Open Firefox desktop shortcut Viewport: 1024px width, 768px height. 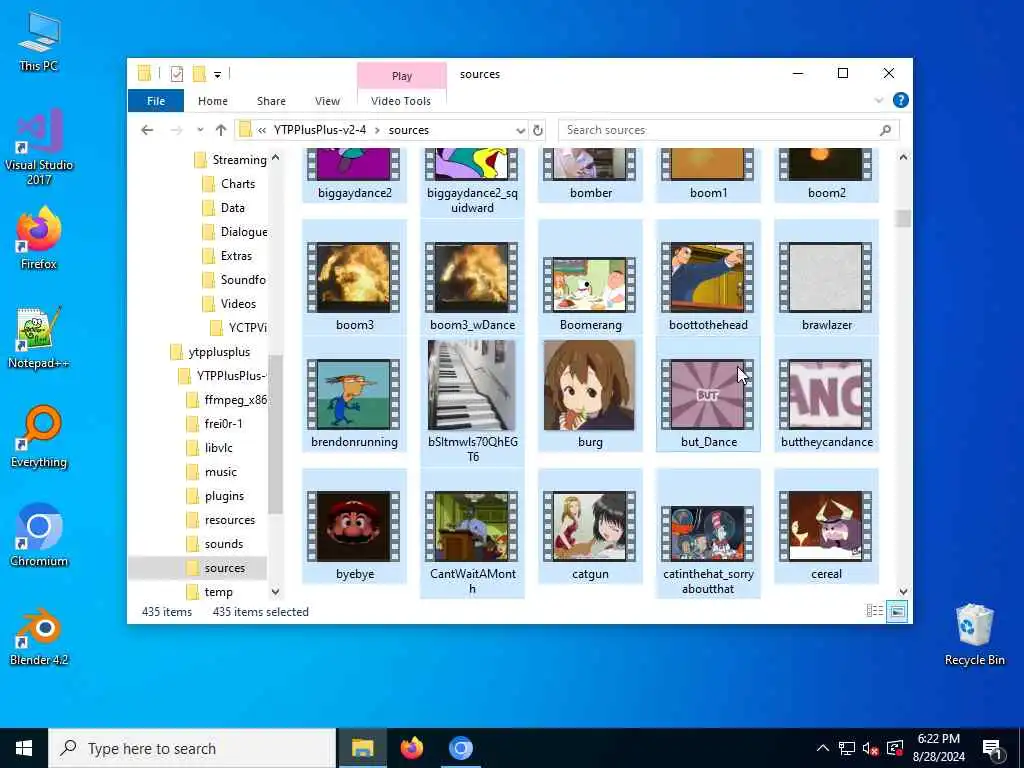(x=39, y=238)
